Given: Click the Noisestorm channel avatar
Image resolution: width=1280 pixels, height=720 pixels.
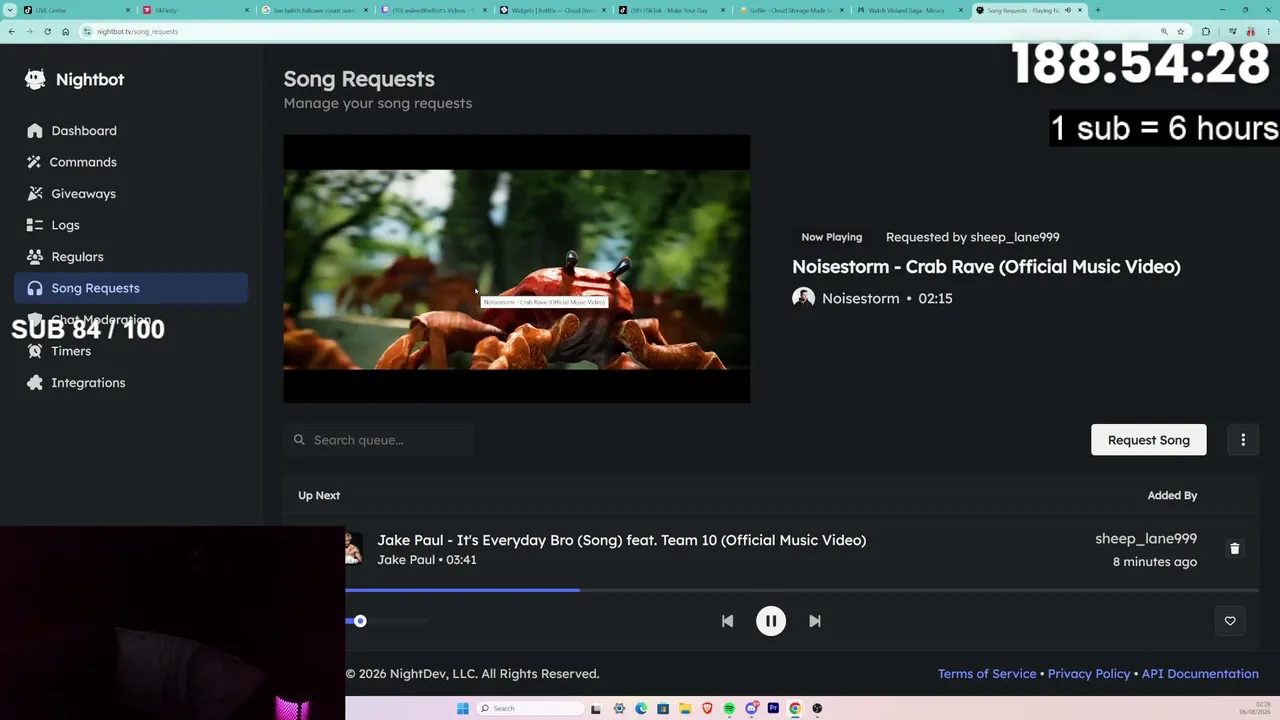Looking at the screenshot, I should point(803,298).
